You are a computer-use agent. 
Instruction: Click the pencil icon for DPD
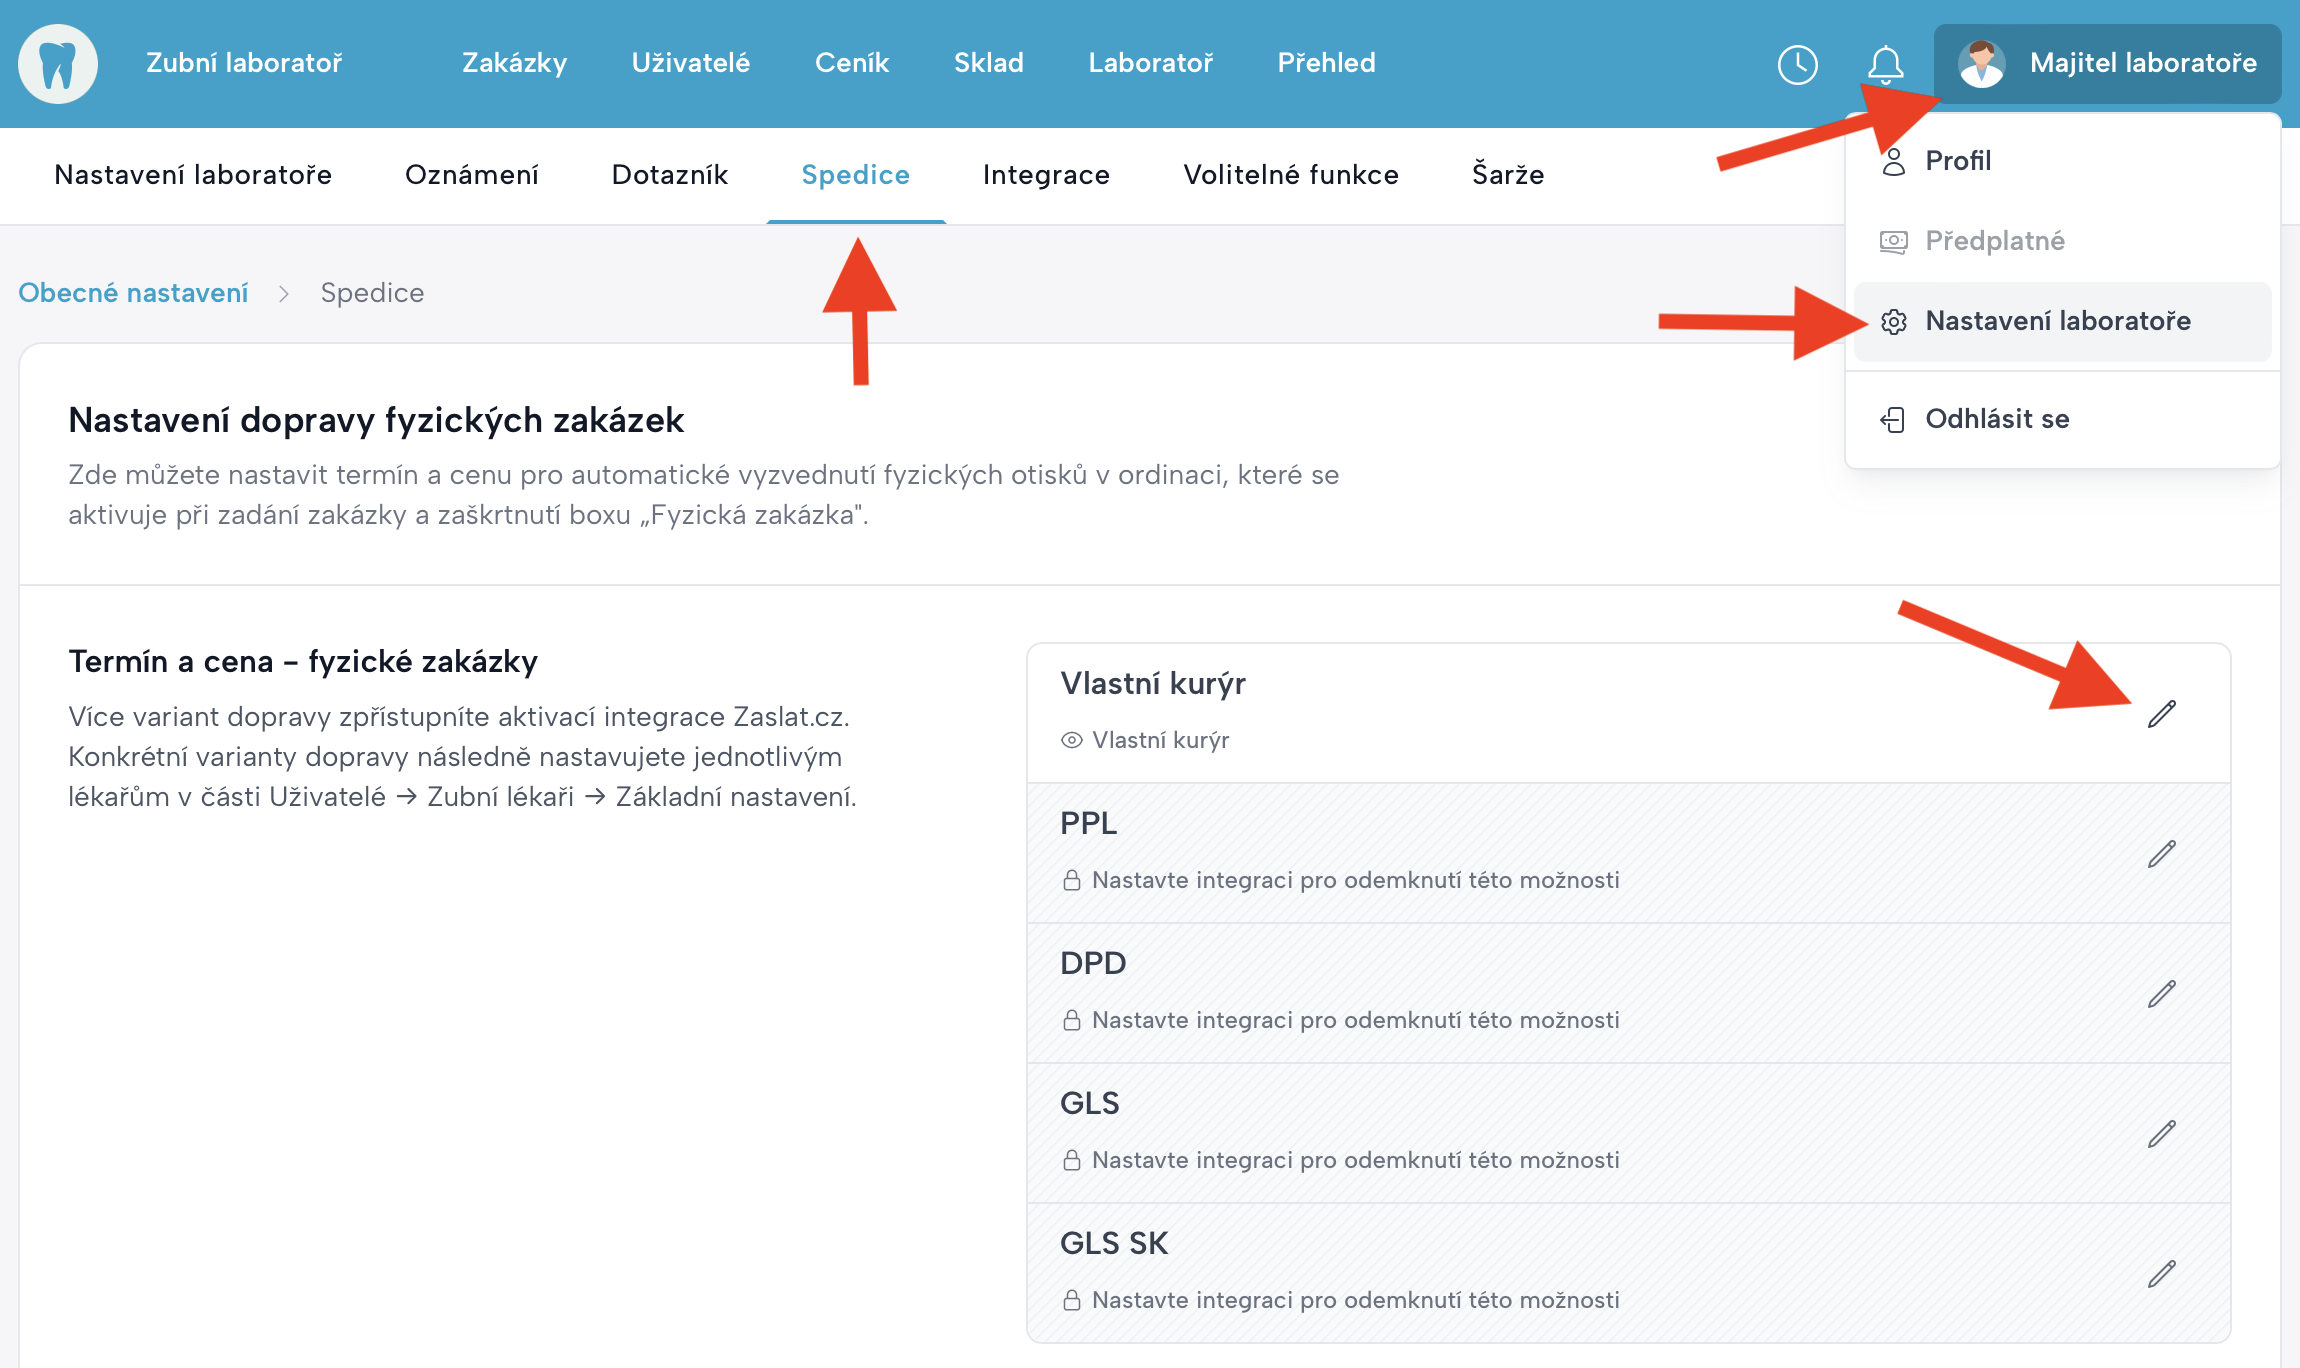coord(2161,994)
